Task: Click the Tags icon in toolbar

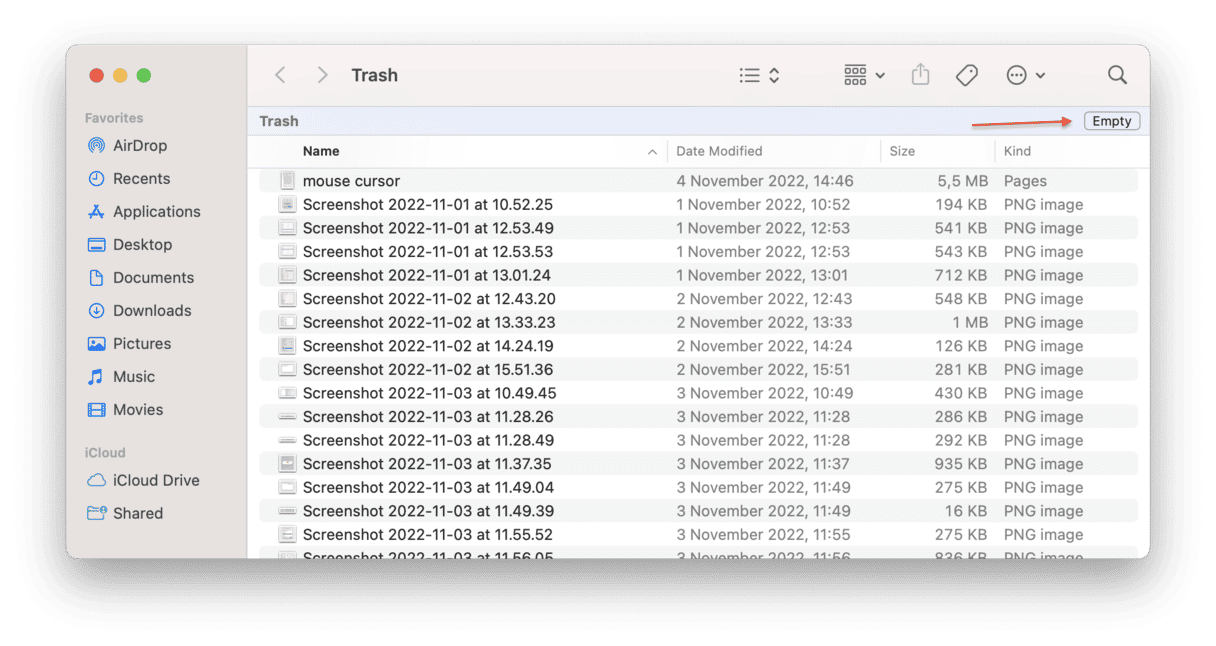Action: [x=966, y=75]
